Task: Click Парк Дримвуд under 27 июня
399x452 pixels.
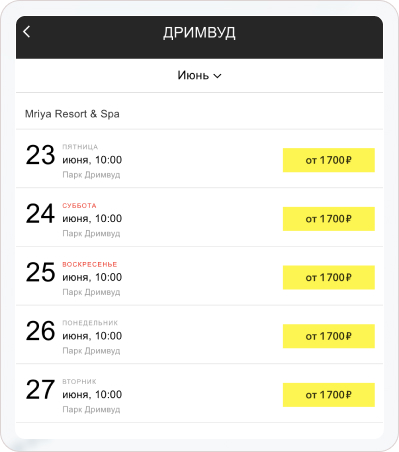Action: coord(91,409)
